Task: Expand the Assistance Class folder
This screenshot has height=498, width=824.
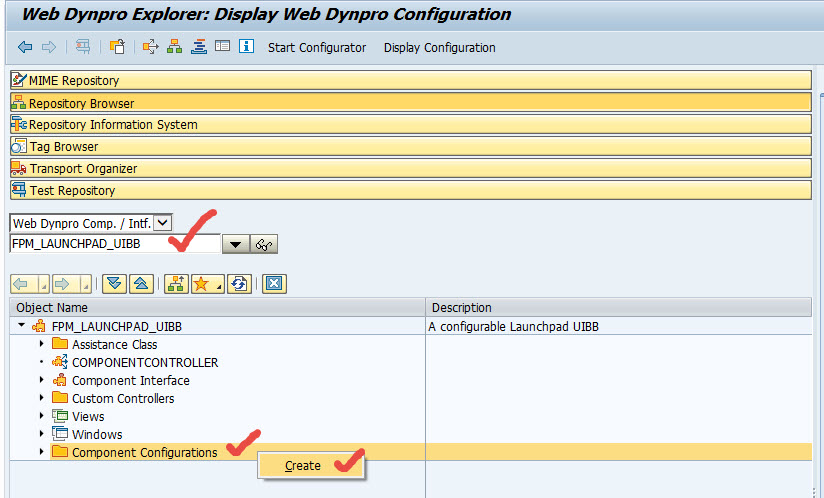Action: click(x=42, y=344)
